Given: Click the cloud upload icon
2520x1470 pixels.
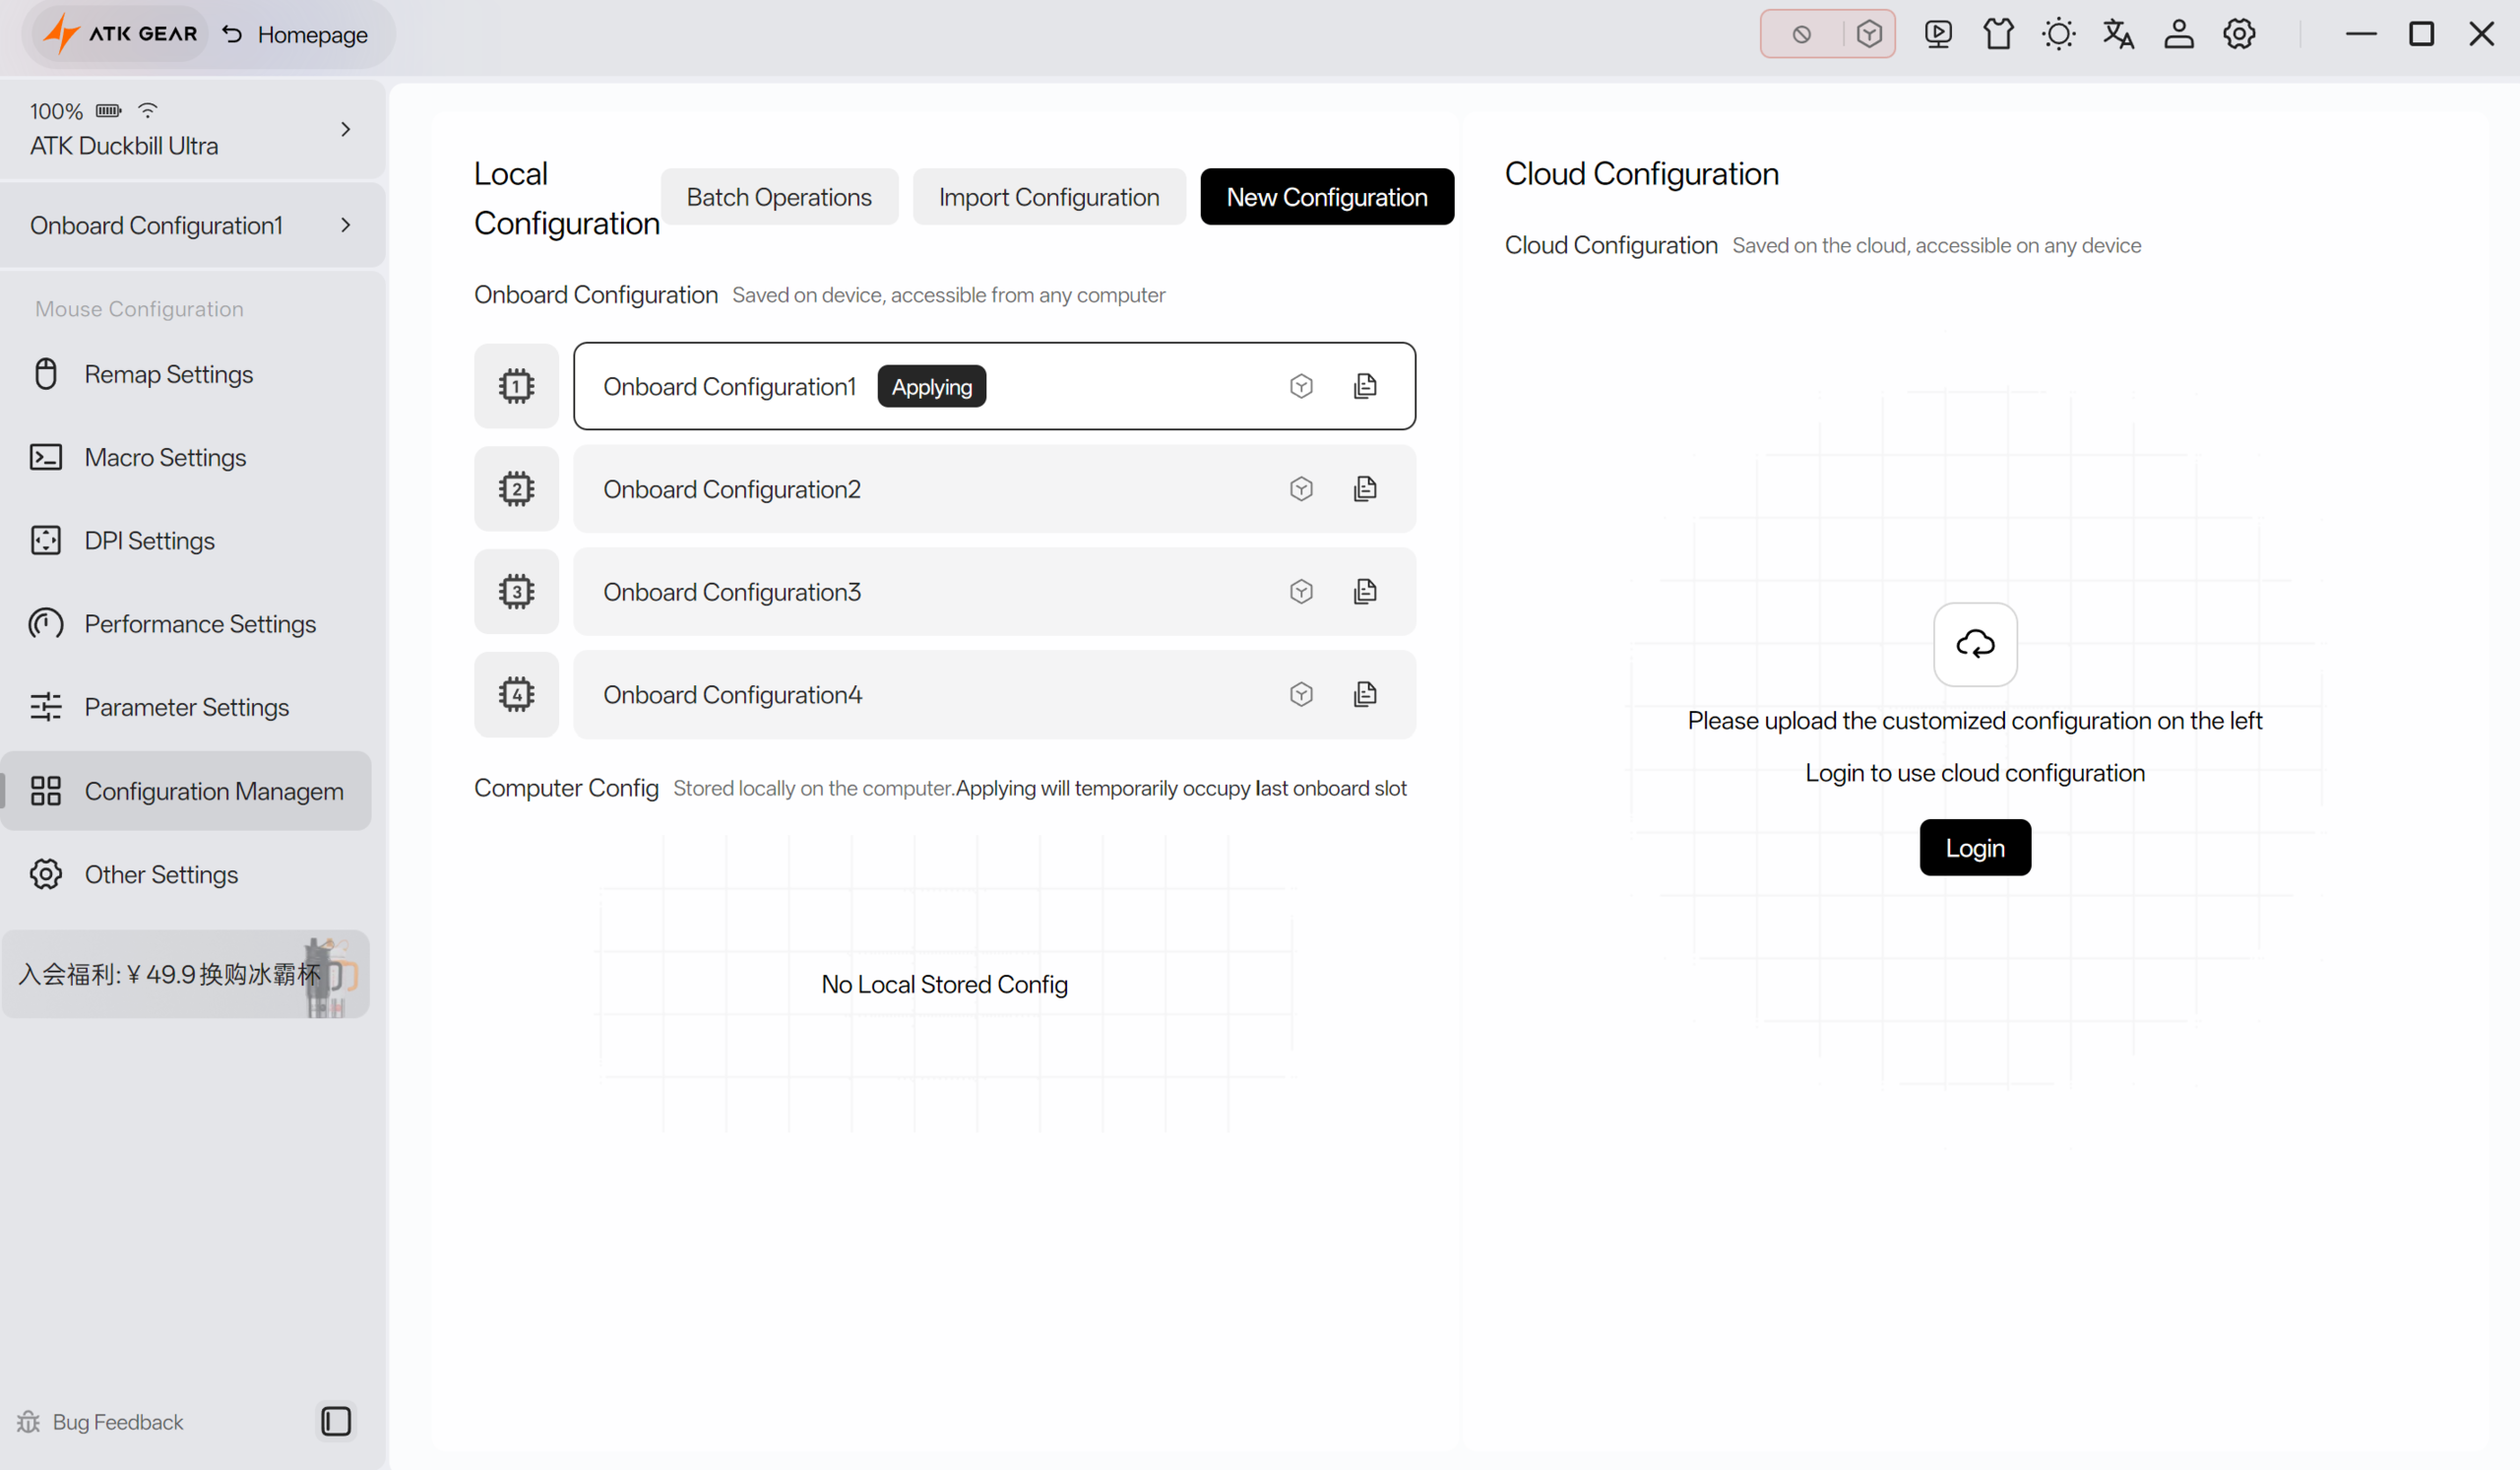Looking at the screenshot, I should click(x=1975, y=644).
